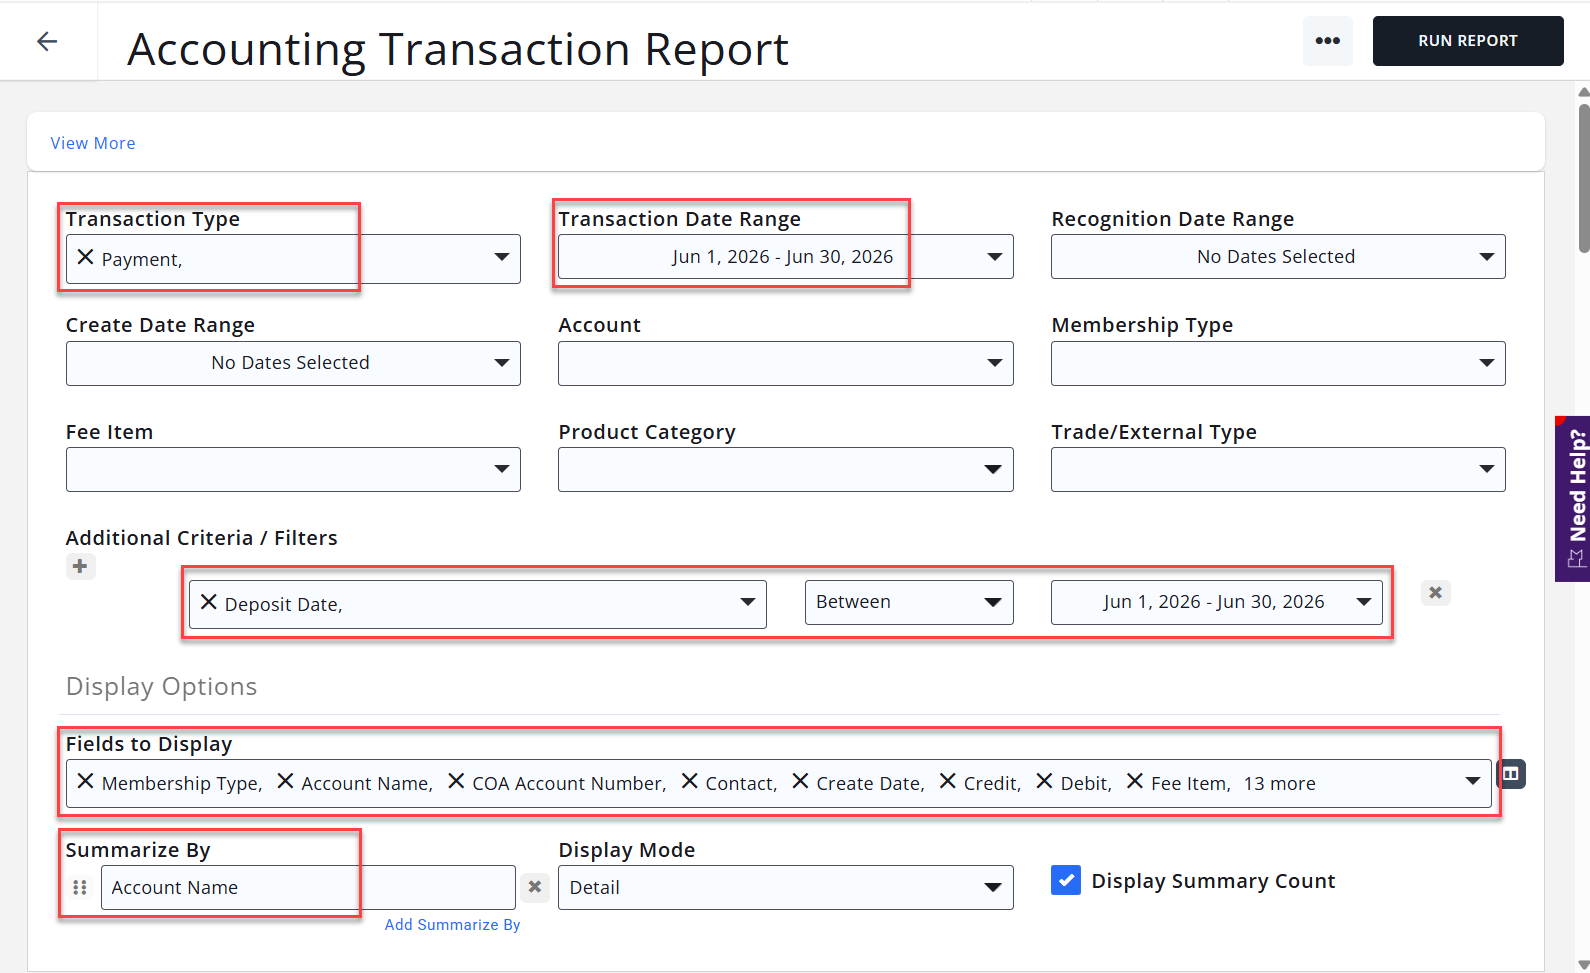Open the Need Help side tab

[1572, 498]
